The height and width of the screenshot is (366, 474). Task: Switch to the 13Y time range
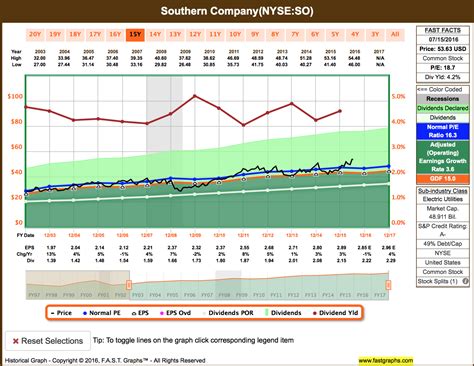(x=175, y=34)
